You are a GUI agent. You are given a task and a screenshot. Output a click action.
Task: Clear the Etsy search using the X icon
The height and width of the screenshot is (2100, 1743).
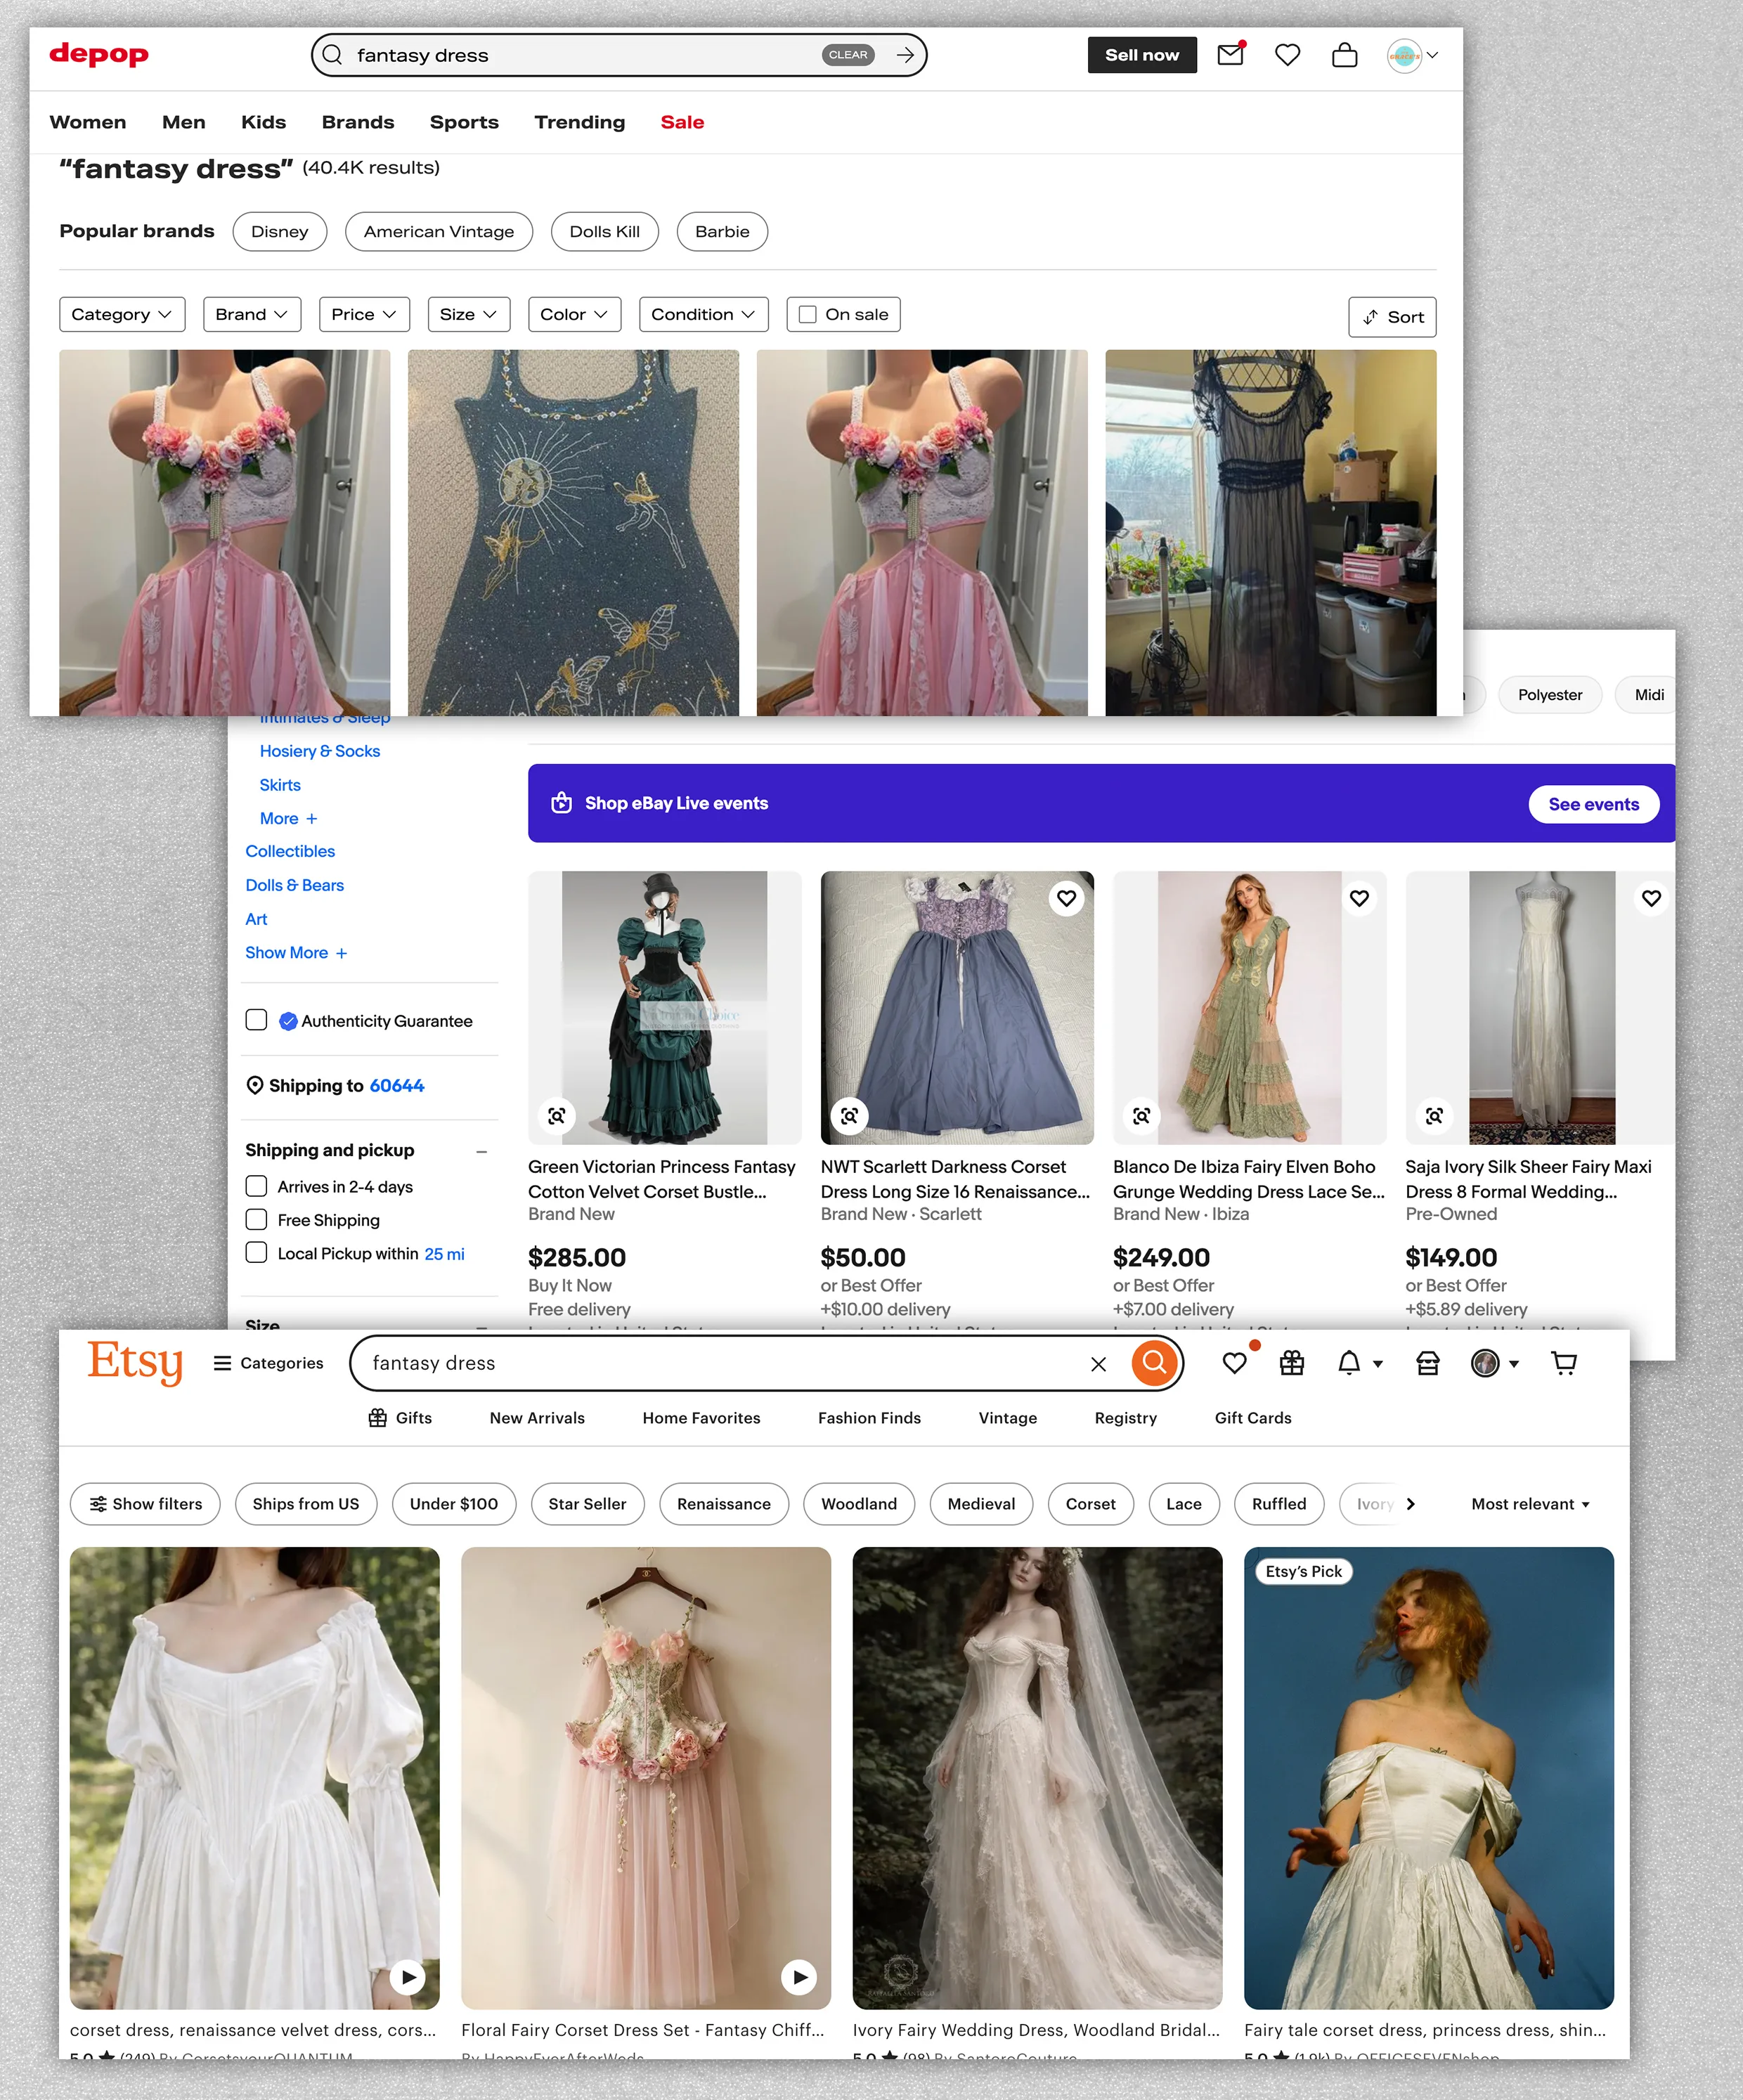click(1099, 1363)
